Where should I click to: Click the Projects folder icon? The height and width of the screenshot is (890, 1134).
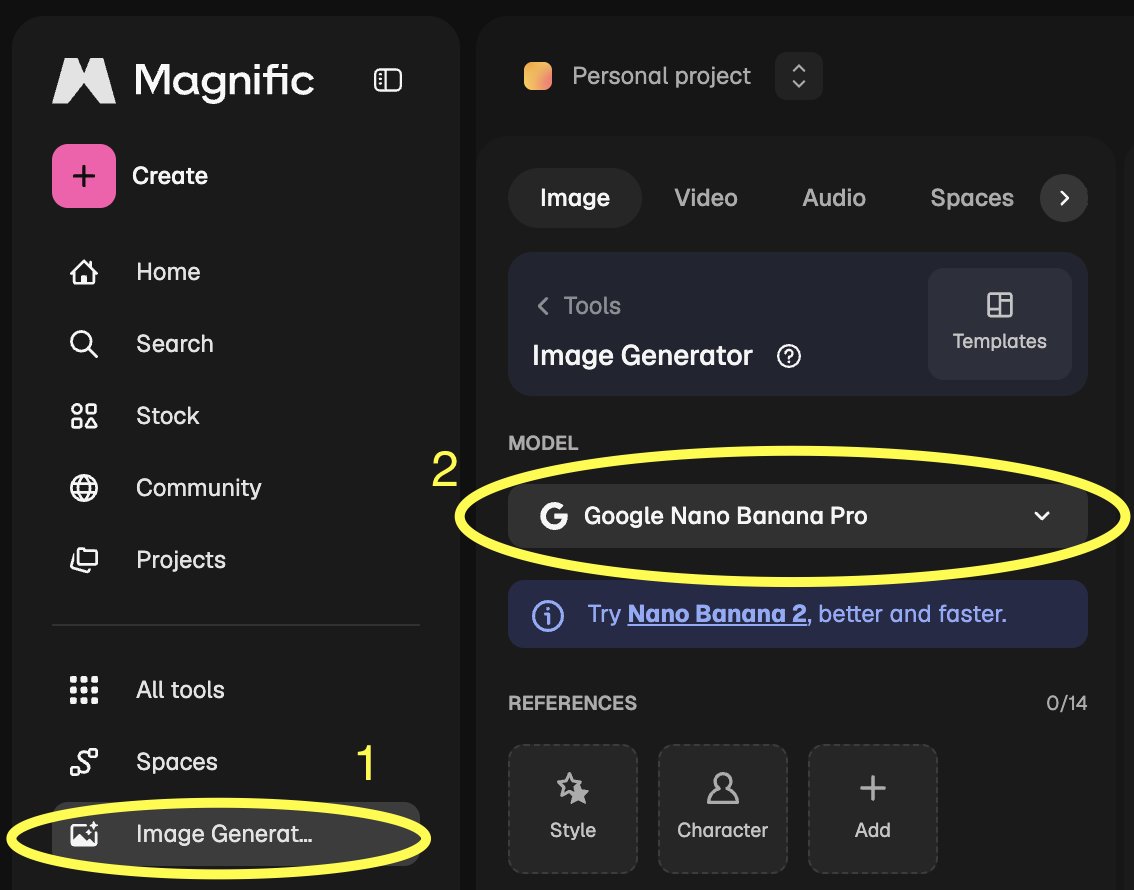(84, 560)
